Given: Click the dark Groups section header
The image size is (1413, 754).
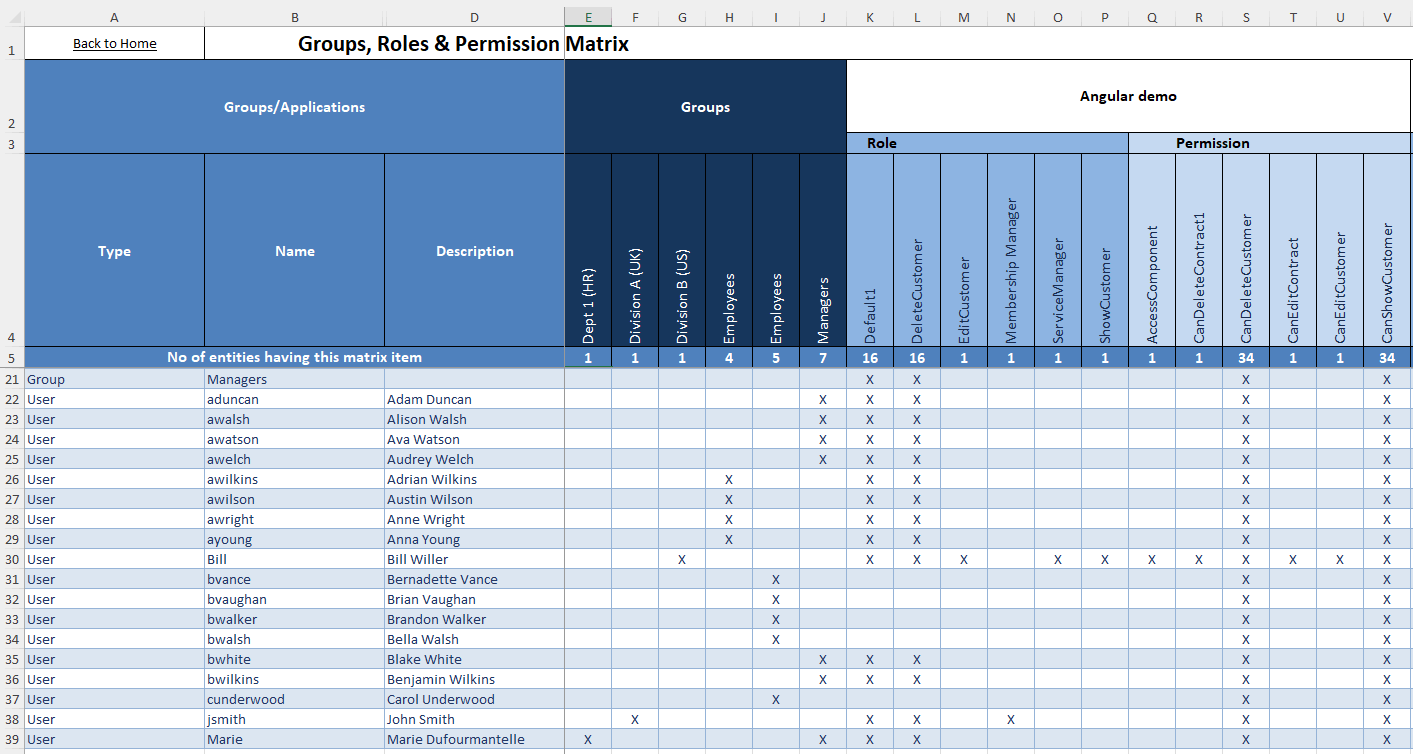Looking at the screenshot, I should point(705,107).
